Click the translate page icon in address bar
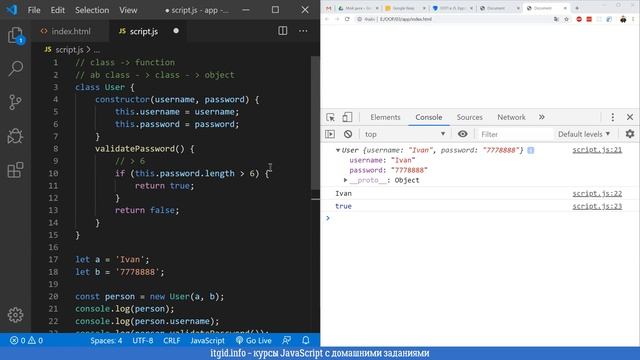 tap(556, 19)
